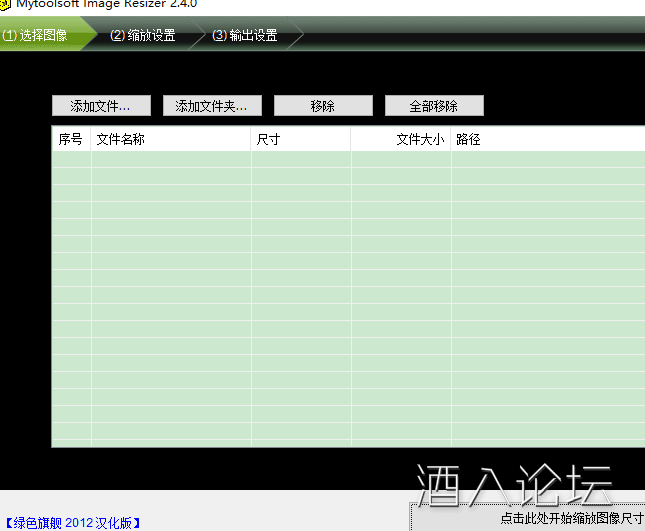The height and width of the screenshot is (531, 645).
Task: Click the Mytoolsoft app icon in title bar
Action: (x=5, y=5)
